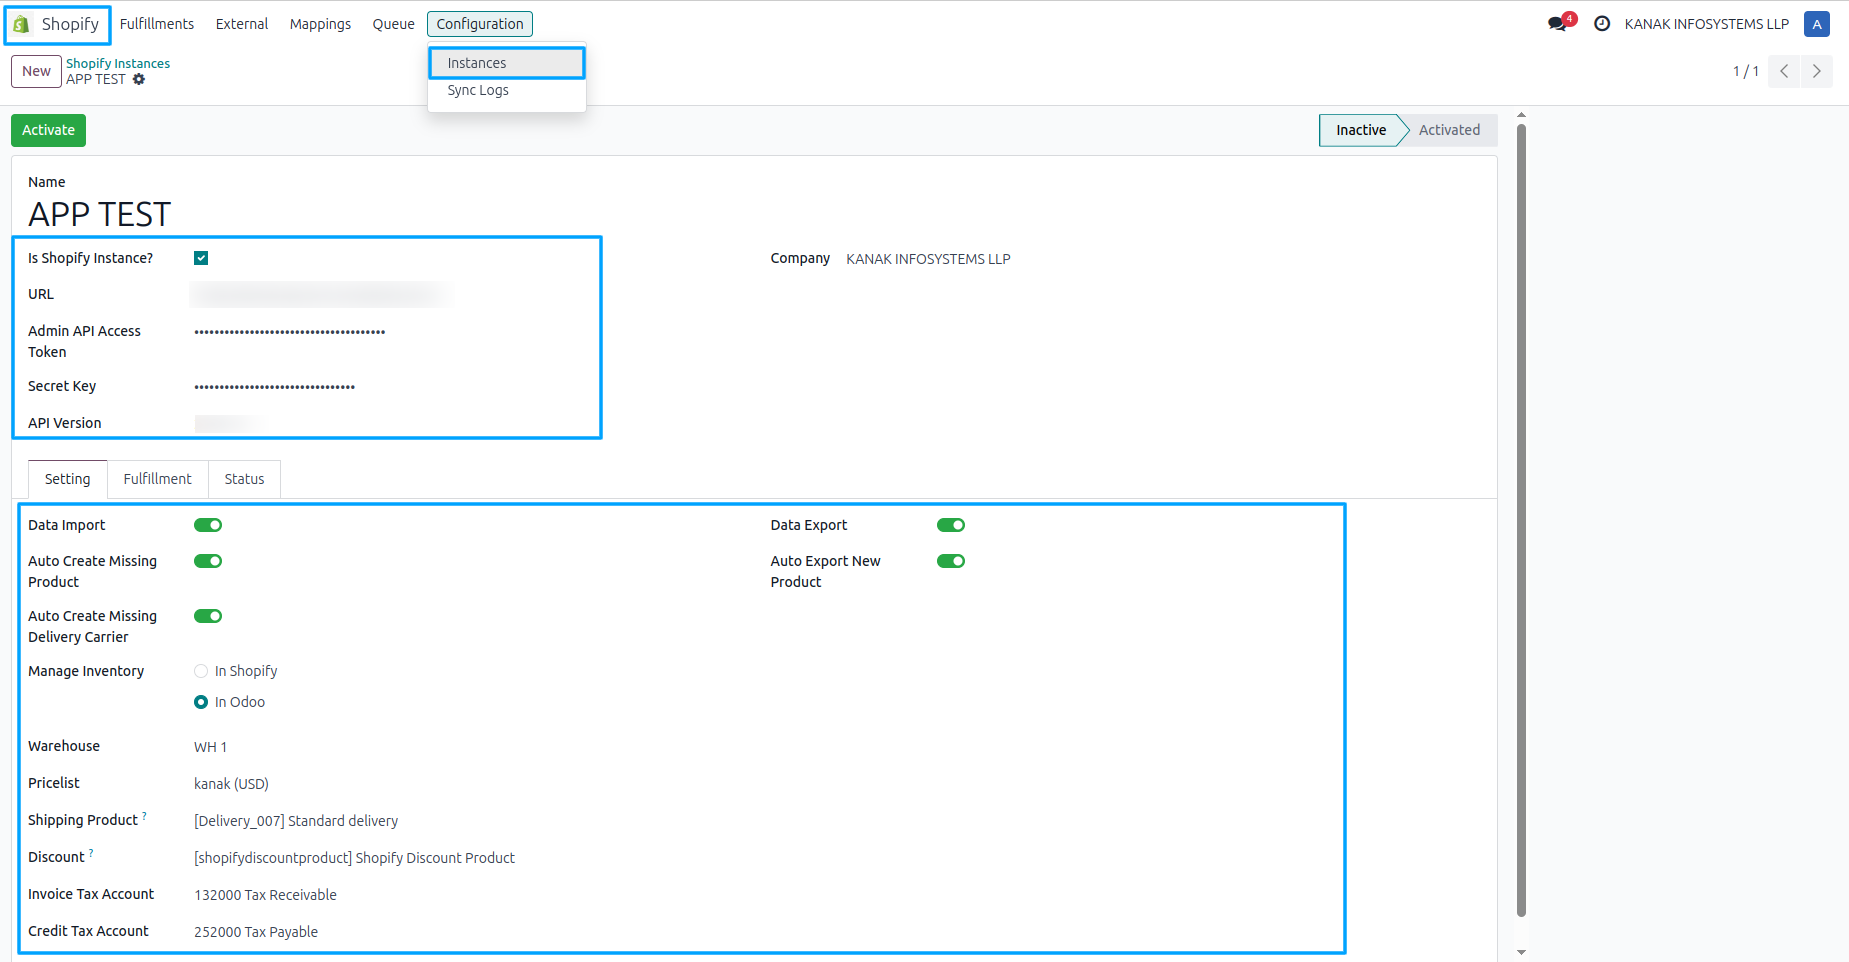Switch to the Status tab
The width and height of the screenshot is (1849, 962).
(244, 479)
